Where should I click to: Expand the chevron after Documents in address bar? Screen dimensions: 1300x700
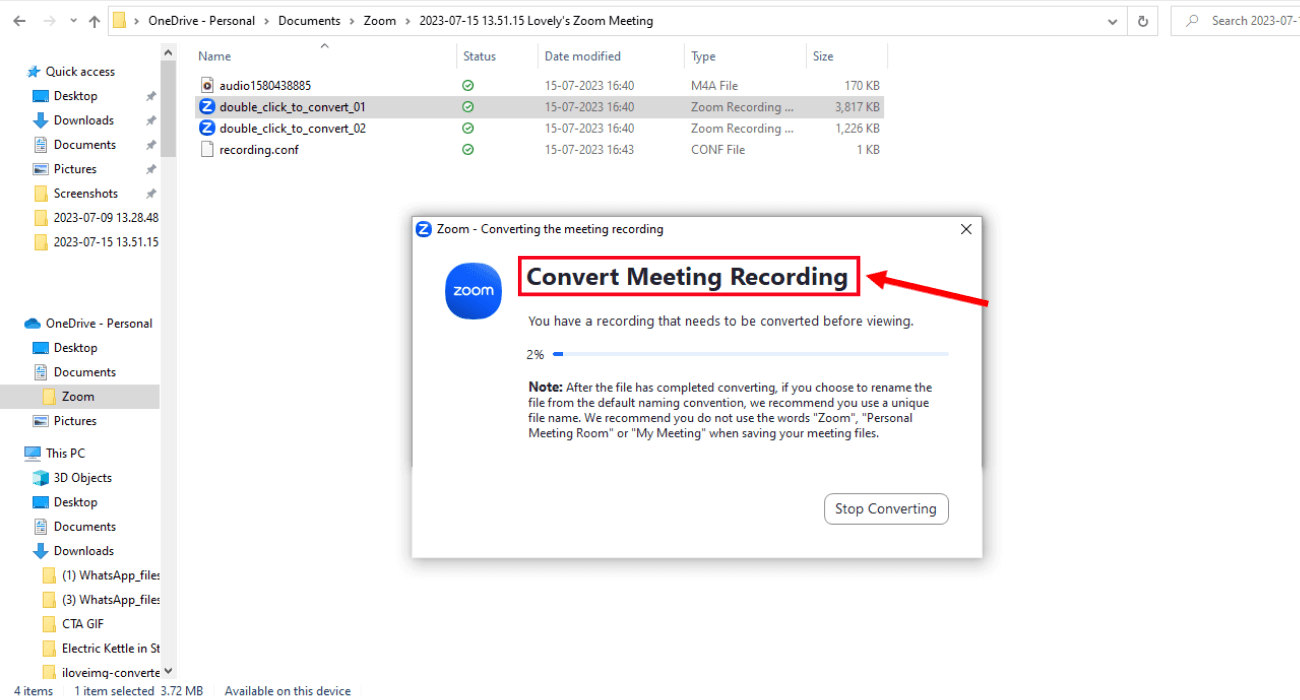pyautogui.click(x=352, y=21)
